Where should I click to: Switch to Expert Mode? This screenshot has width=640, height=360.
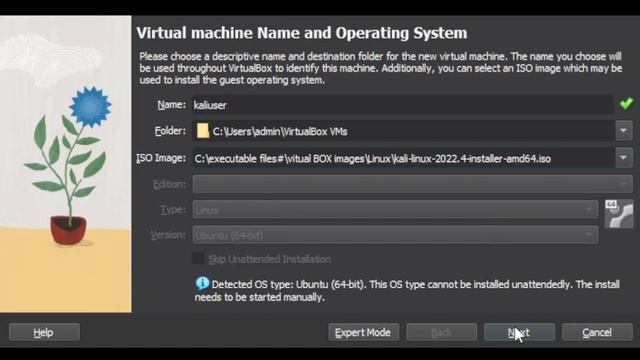point(363,332)
